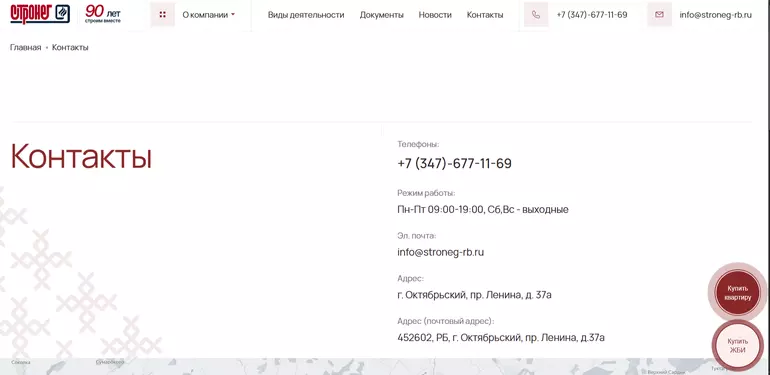Click info@stroneg-rb.ru under Эл. почта
The width and height of the screenshot is (770, 375).
[440, 252]
